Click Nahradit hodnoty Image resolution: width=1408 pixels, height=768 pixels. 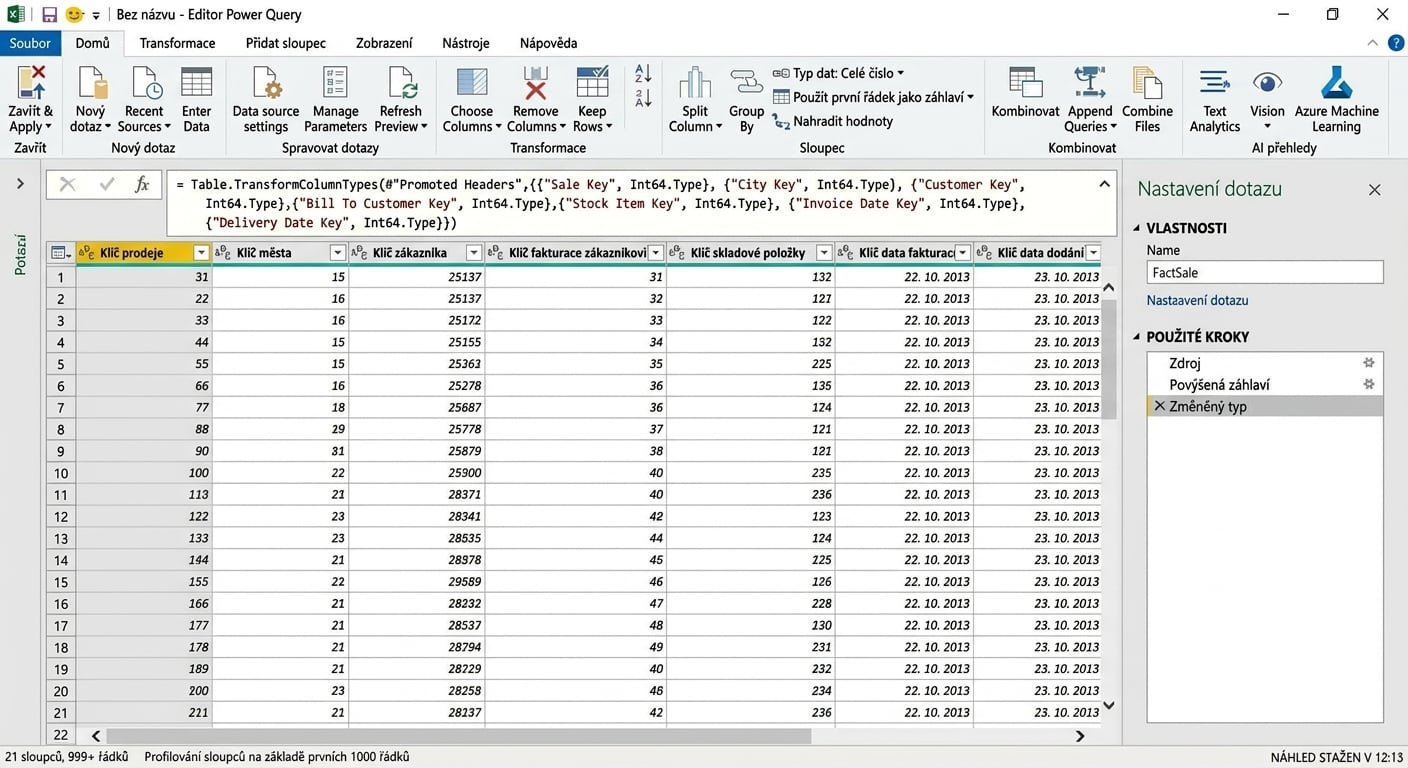tap(832, 122)
